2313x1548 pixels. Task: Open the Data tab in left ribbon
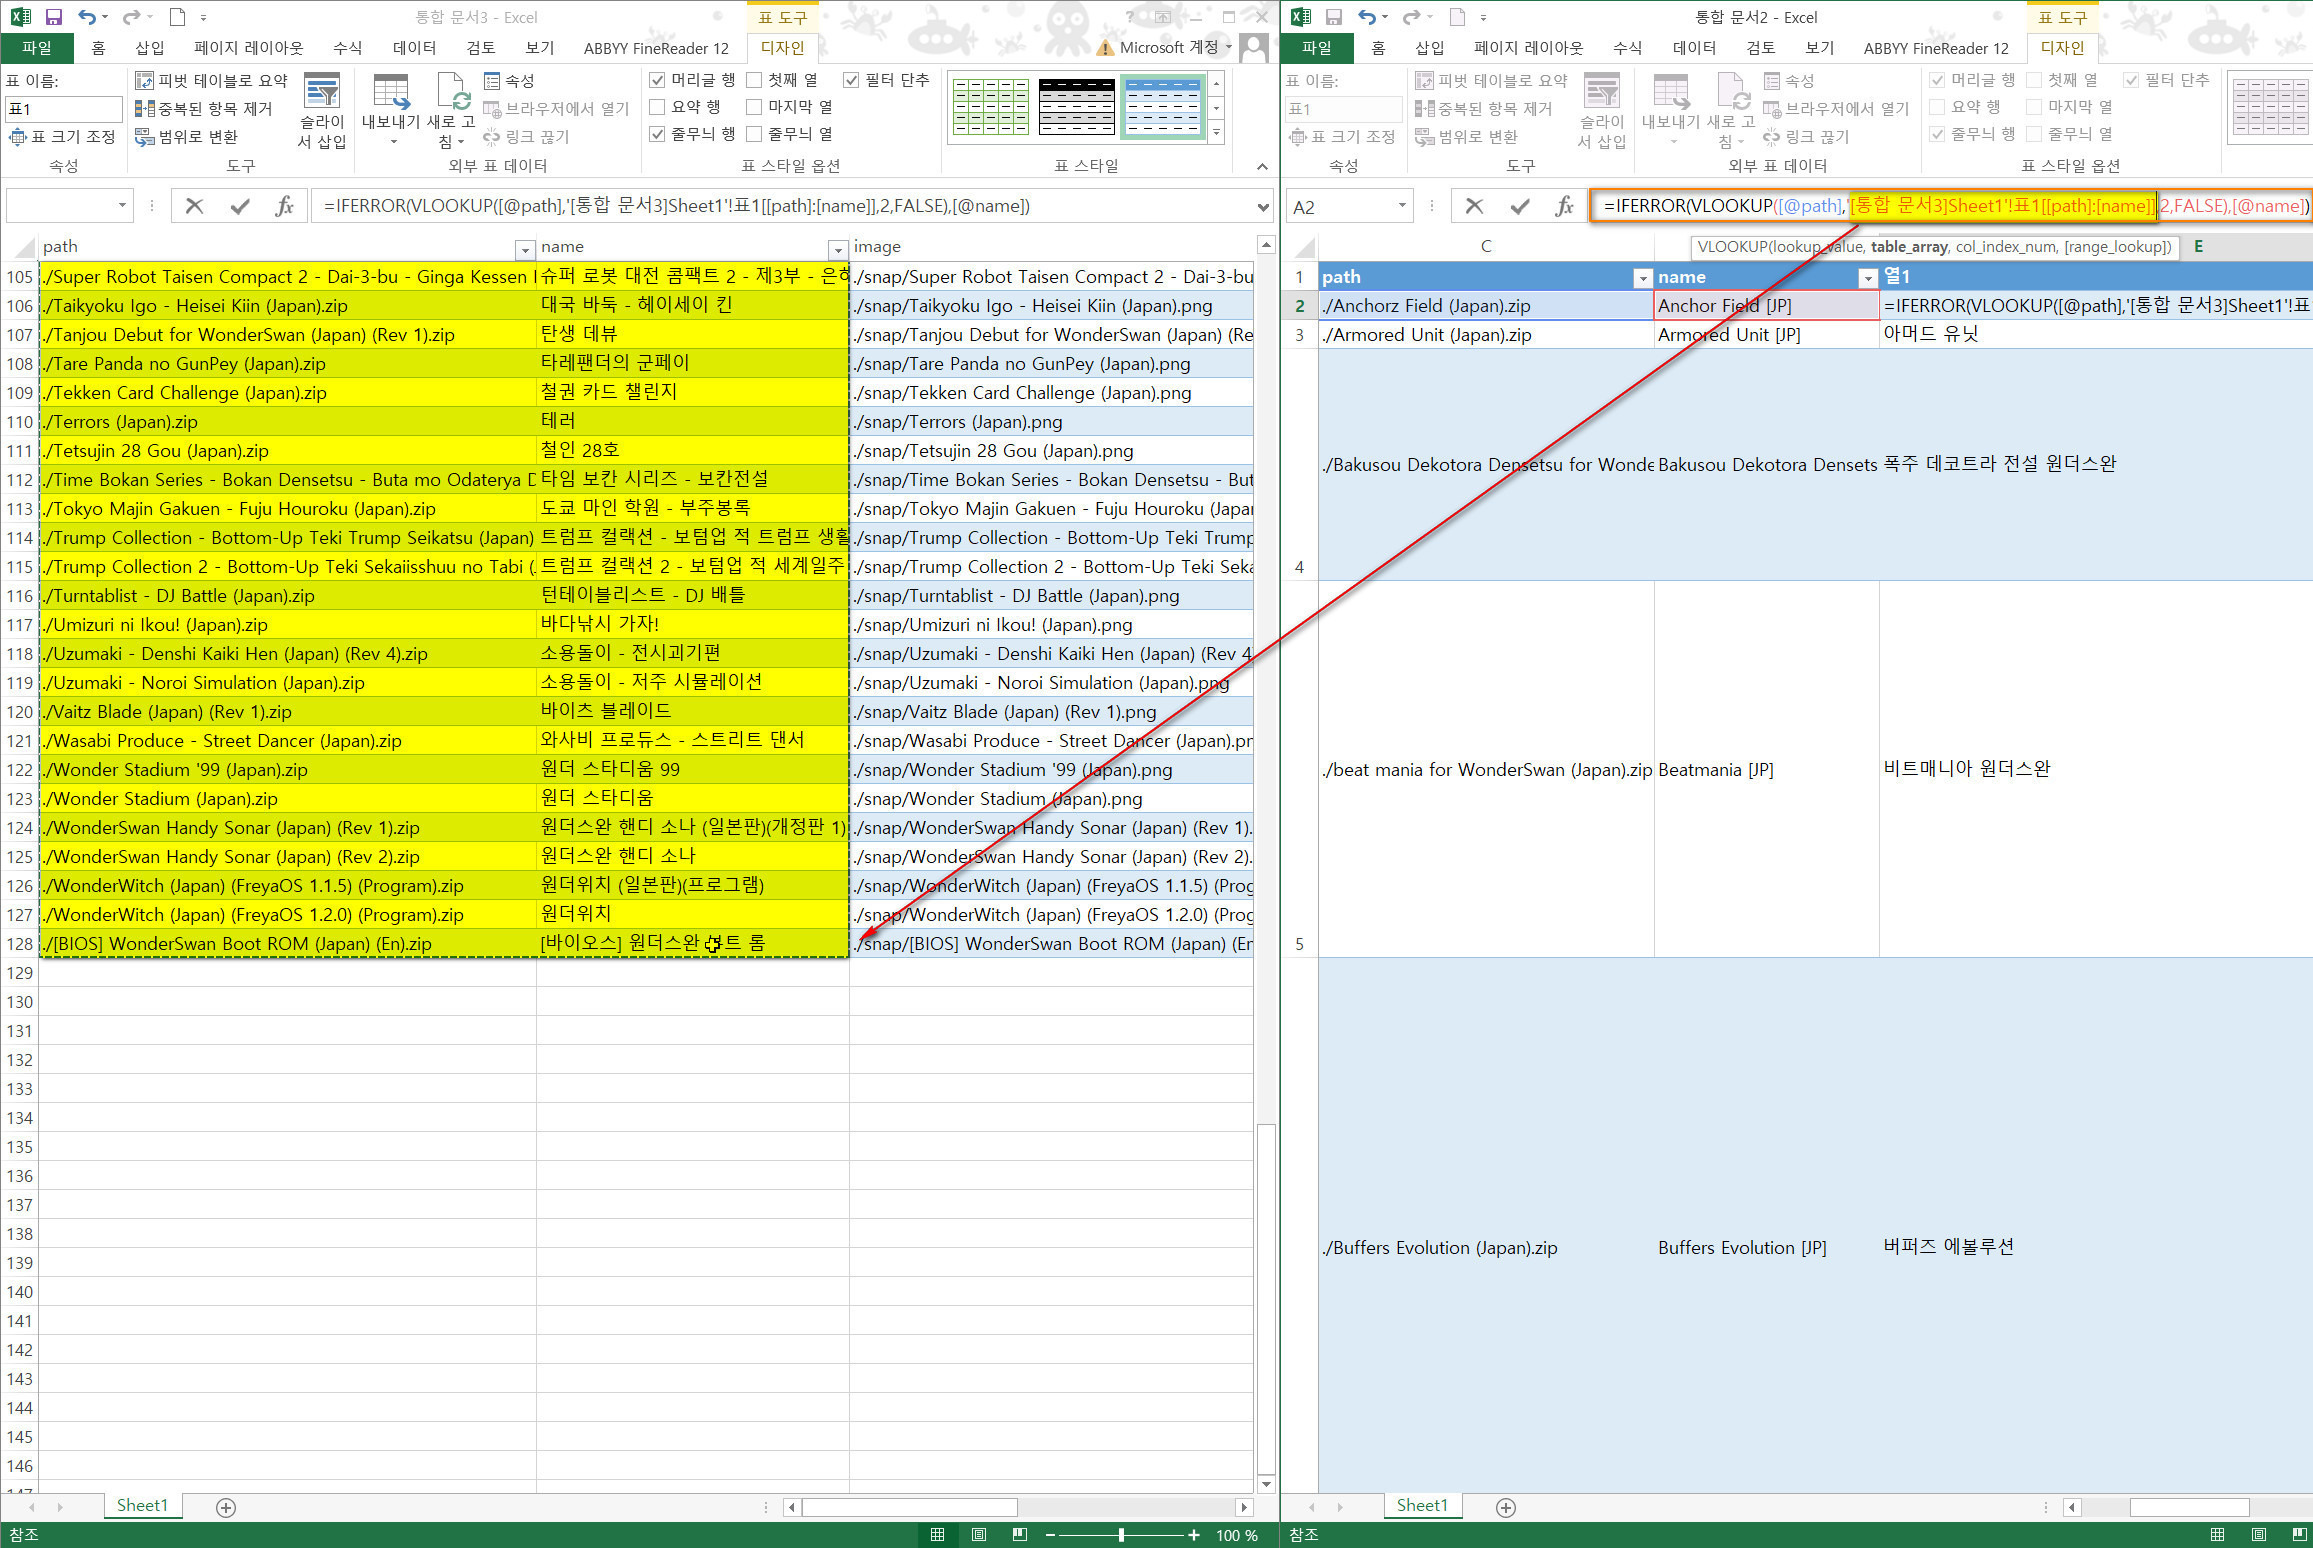click(414, 48)
